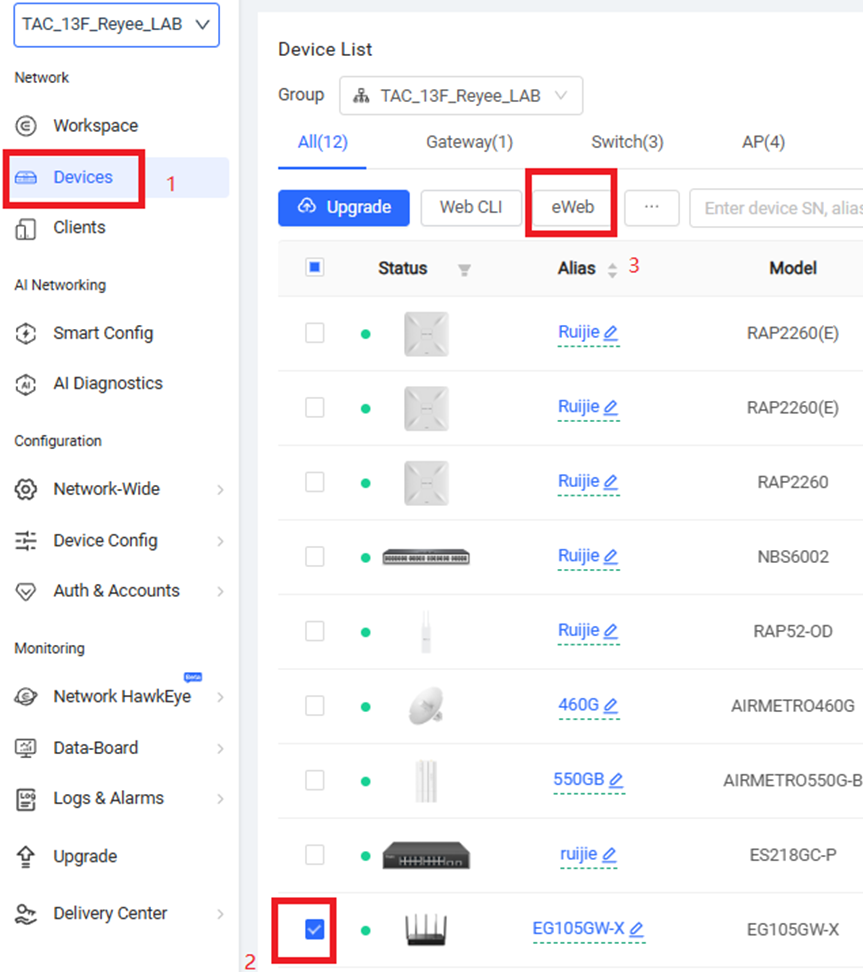Click the eWeb button
This screenshot has width=863, height=972.
tap(573, 207)
